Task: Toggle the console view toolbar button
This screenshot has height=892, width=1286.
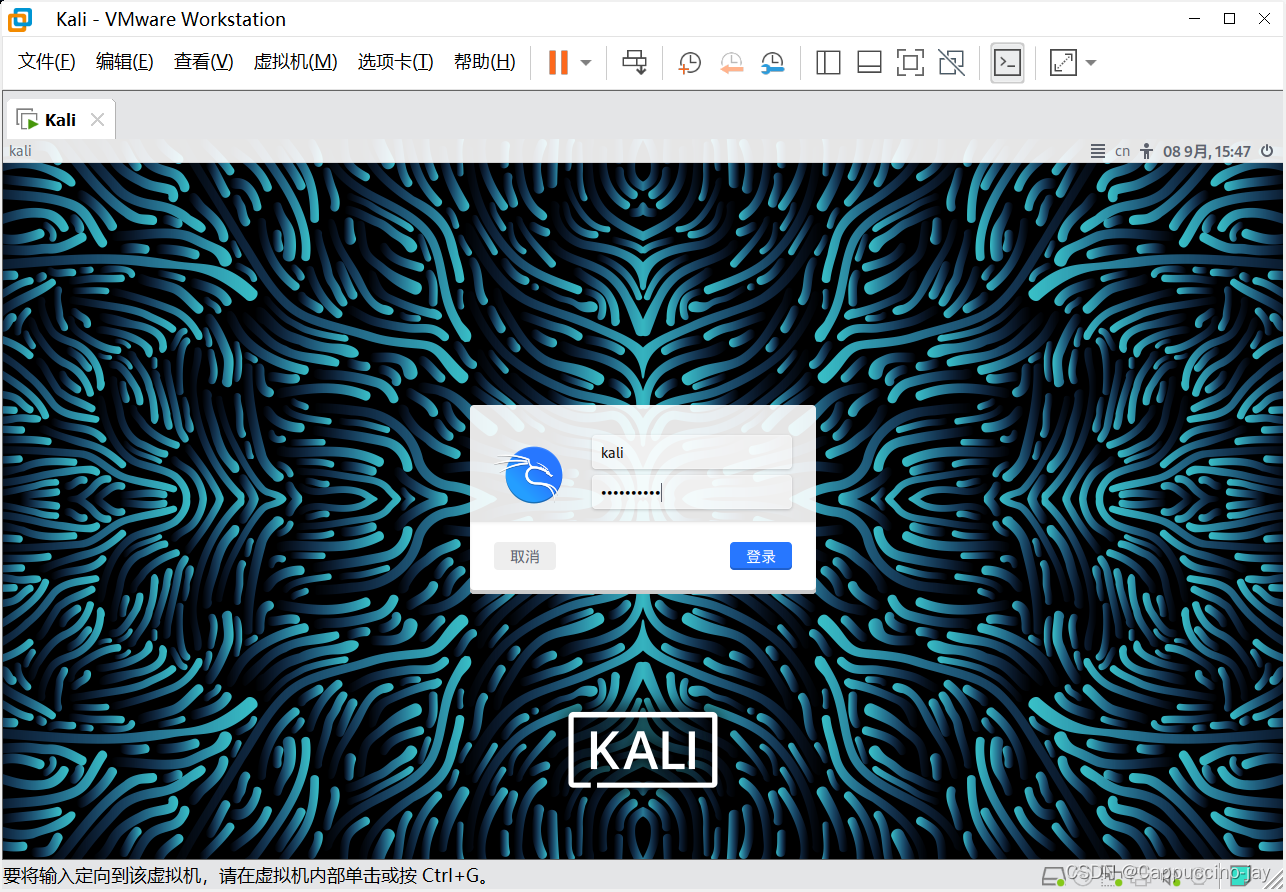Action: coord(1007,63)
